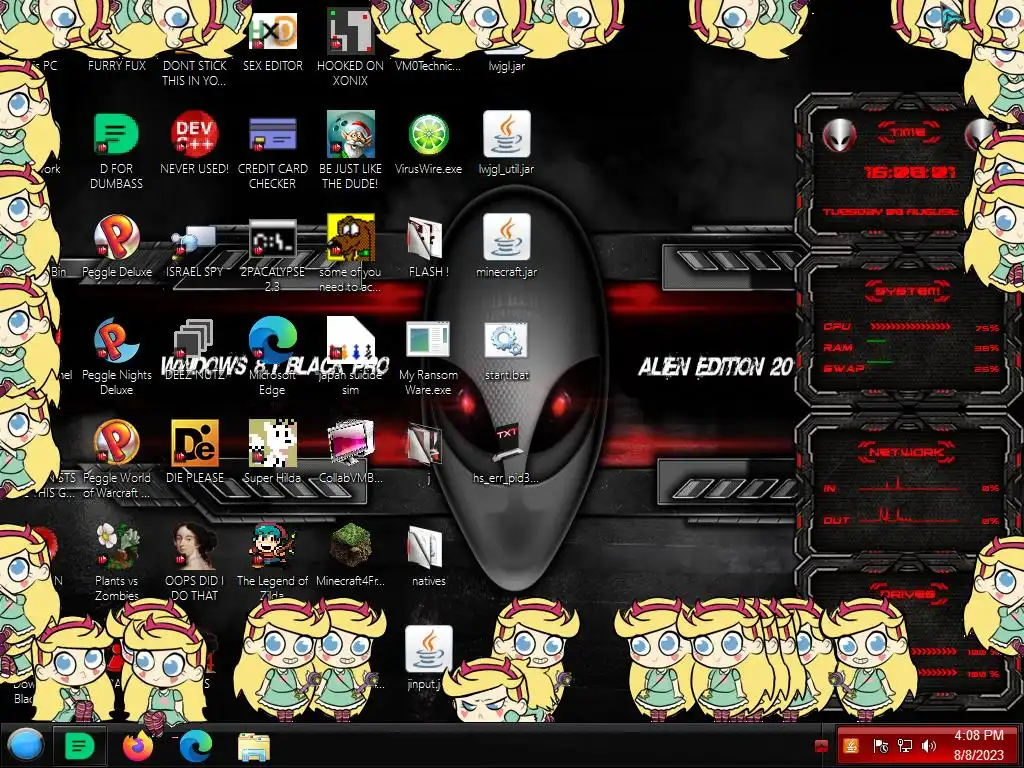
Task: Open the folder named j
Action: (x=425, y=444)
